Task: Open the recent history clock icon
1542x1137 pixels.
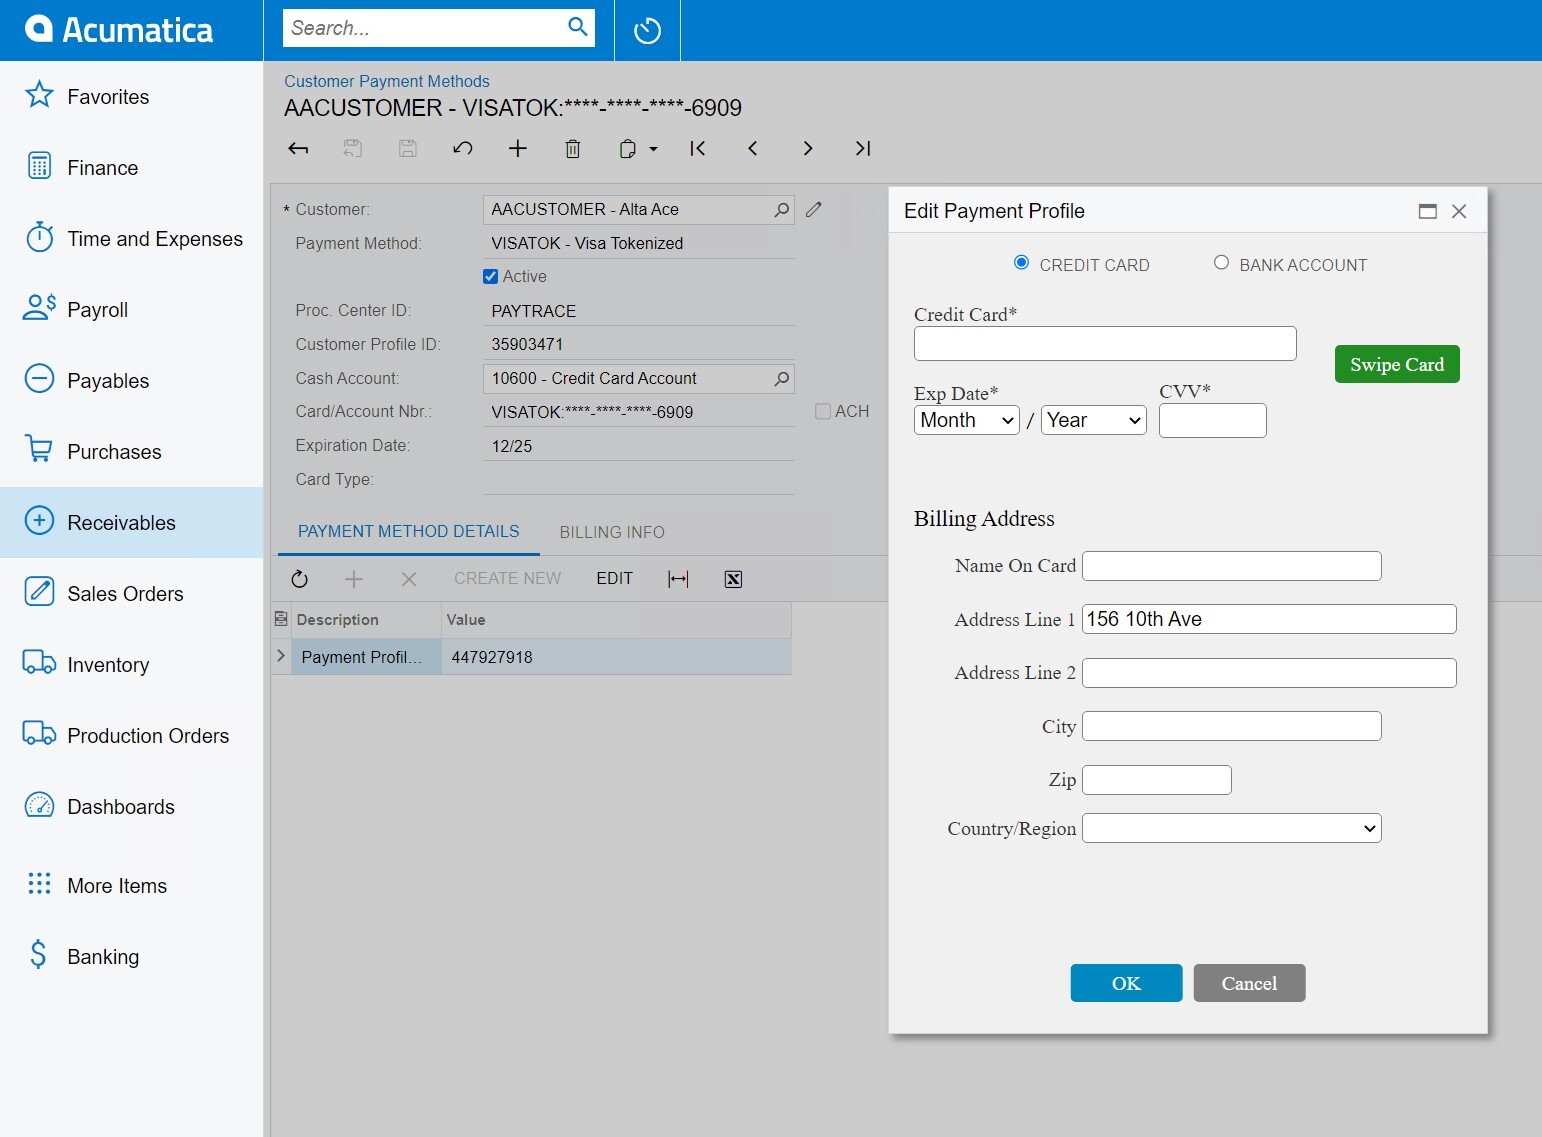Action: tap(647, 31)
